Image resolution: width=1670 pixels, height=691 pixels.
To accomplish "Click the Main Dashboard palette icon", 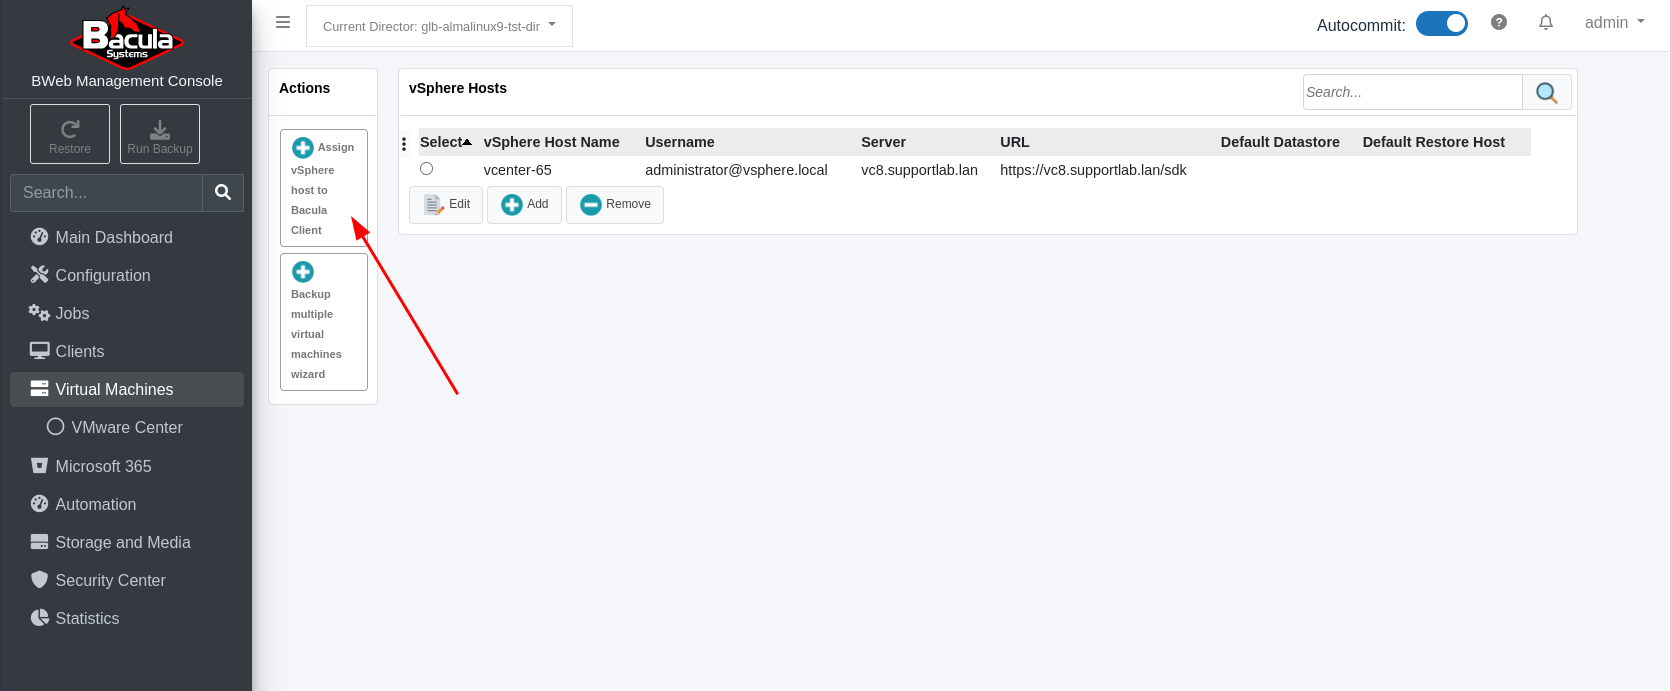I will click(x=39, y=237).
